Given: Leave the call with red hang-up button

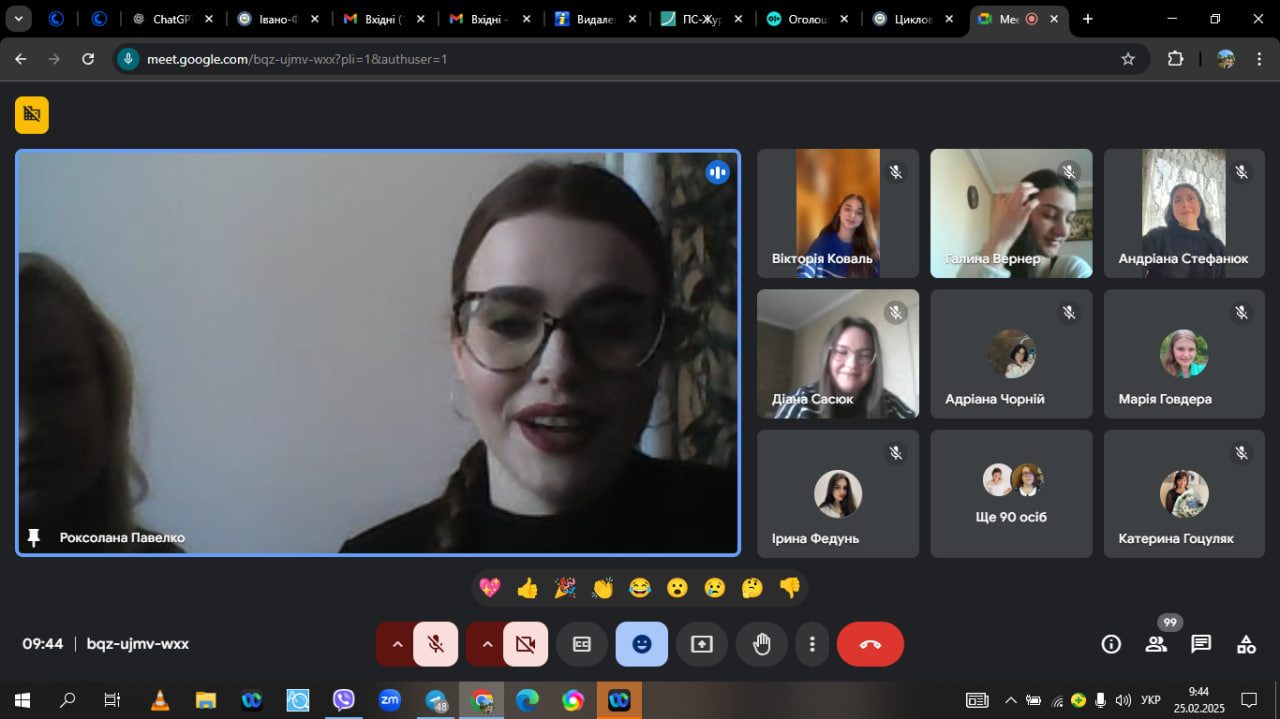Looking at the screenshot, I should coord(870,644).
